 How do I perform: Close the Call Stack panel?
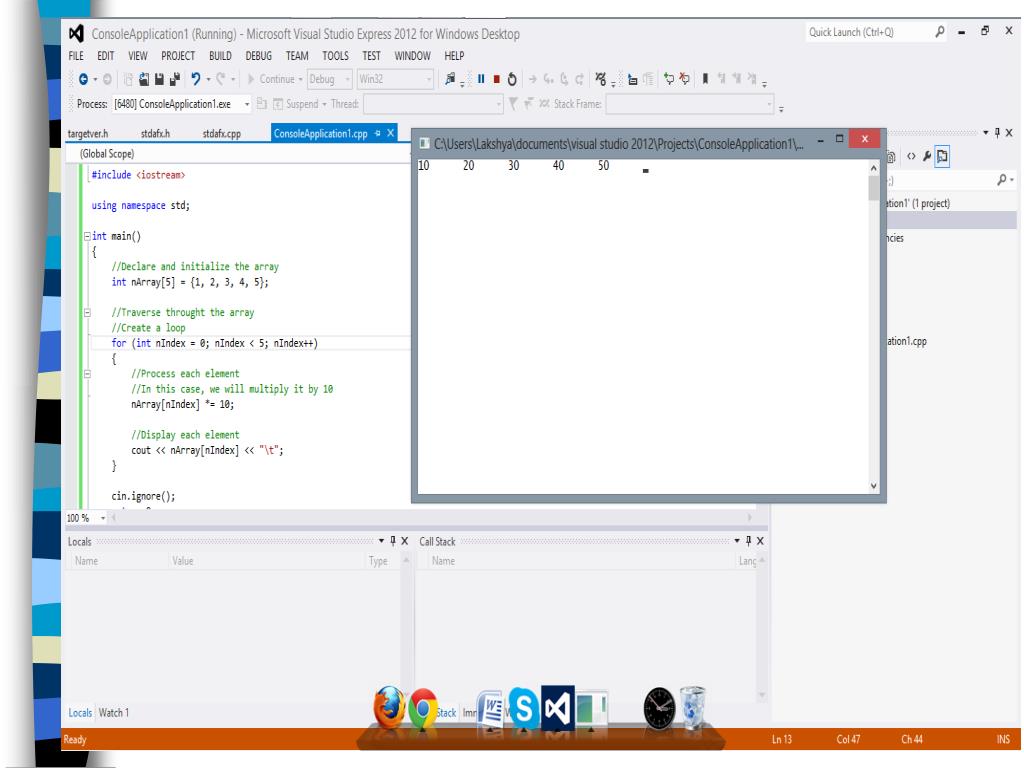(760, 541)
